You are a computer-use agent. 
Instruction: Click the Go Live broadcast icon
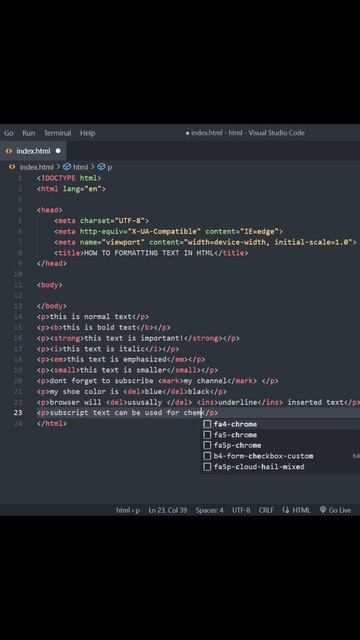pos(323,510)
